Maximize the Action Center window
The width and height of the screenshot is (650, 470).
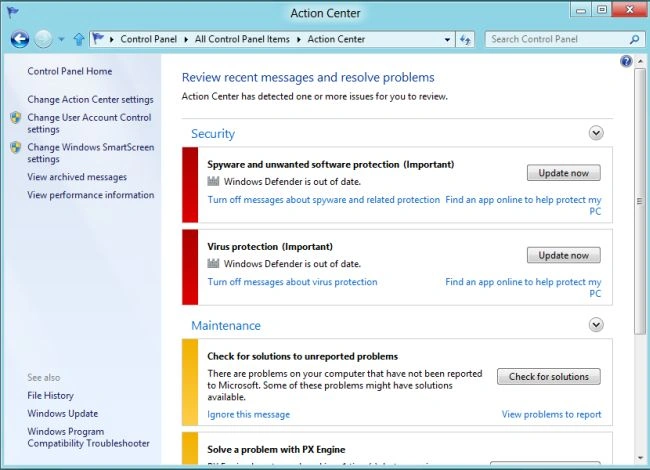602,10
